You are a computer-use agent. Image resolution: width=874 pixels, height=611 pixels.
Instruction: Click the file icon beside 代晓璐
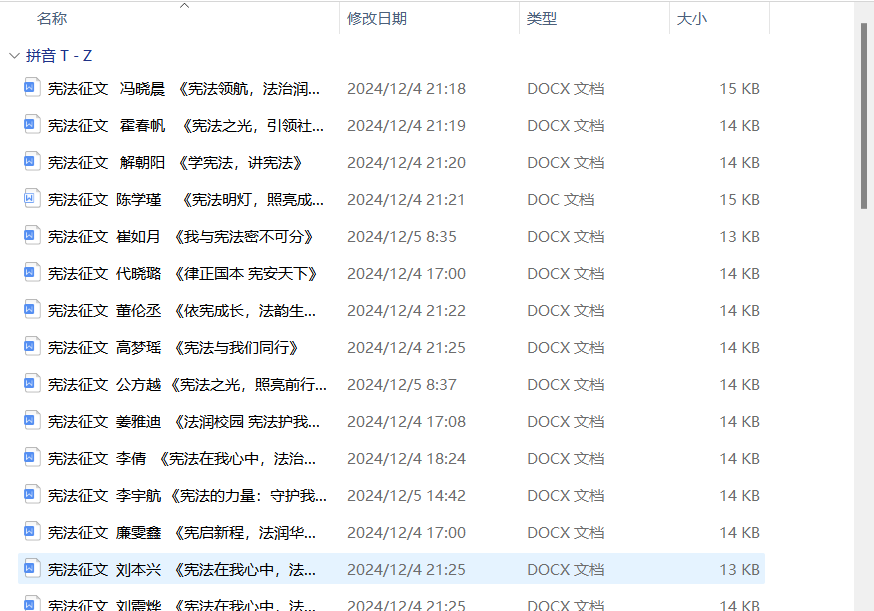tap(31, 273)
